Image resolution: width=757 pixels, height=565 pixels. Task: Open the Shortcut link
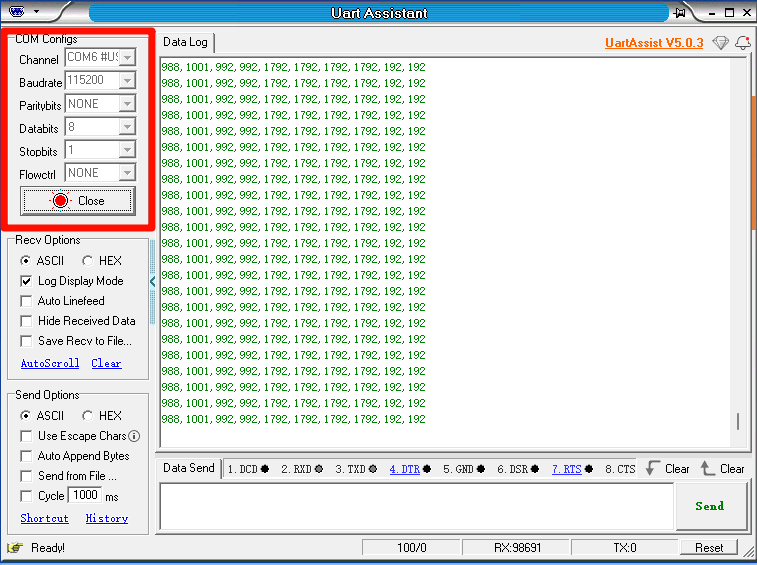click(44, 518)
